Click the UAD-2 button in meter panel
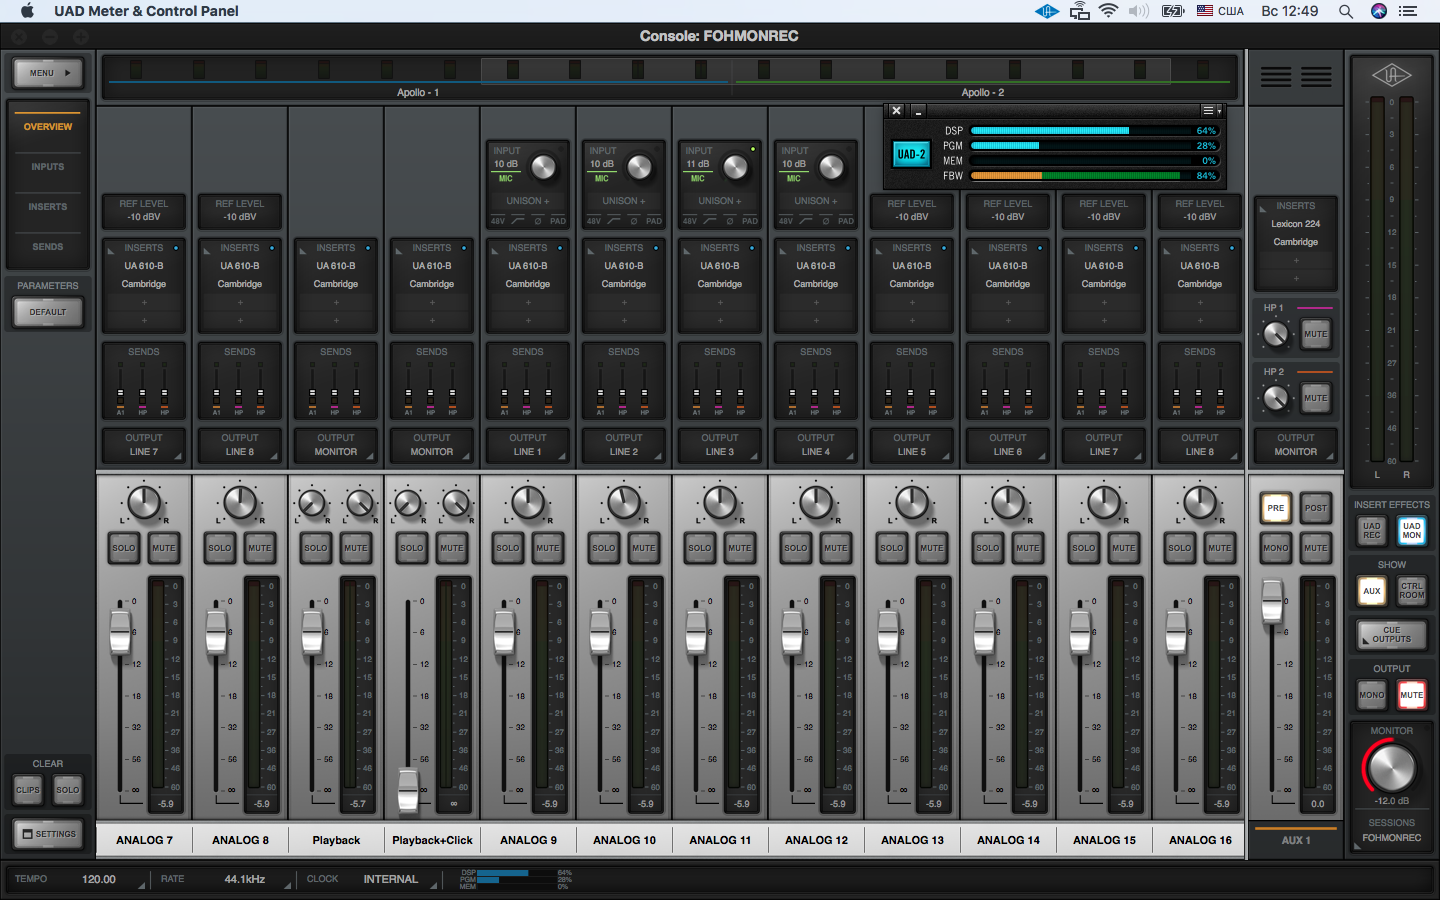The image size is (1440, 900). 910,154
